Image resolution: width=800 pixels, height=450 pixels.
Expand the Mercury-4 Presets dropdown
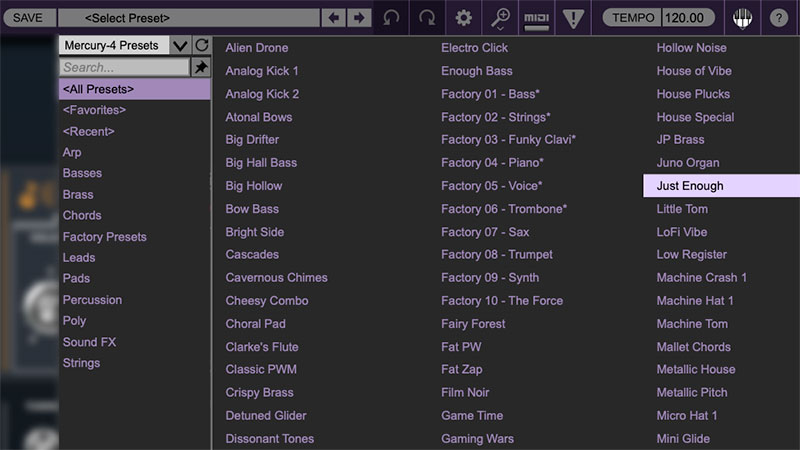[180, 45]
